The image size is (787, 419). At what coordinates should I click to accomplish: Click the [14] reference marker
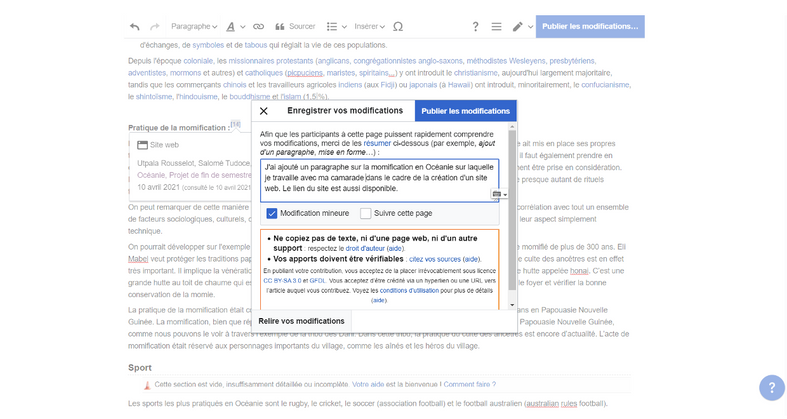[235, 124]
